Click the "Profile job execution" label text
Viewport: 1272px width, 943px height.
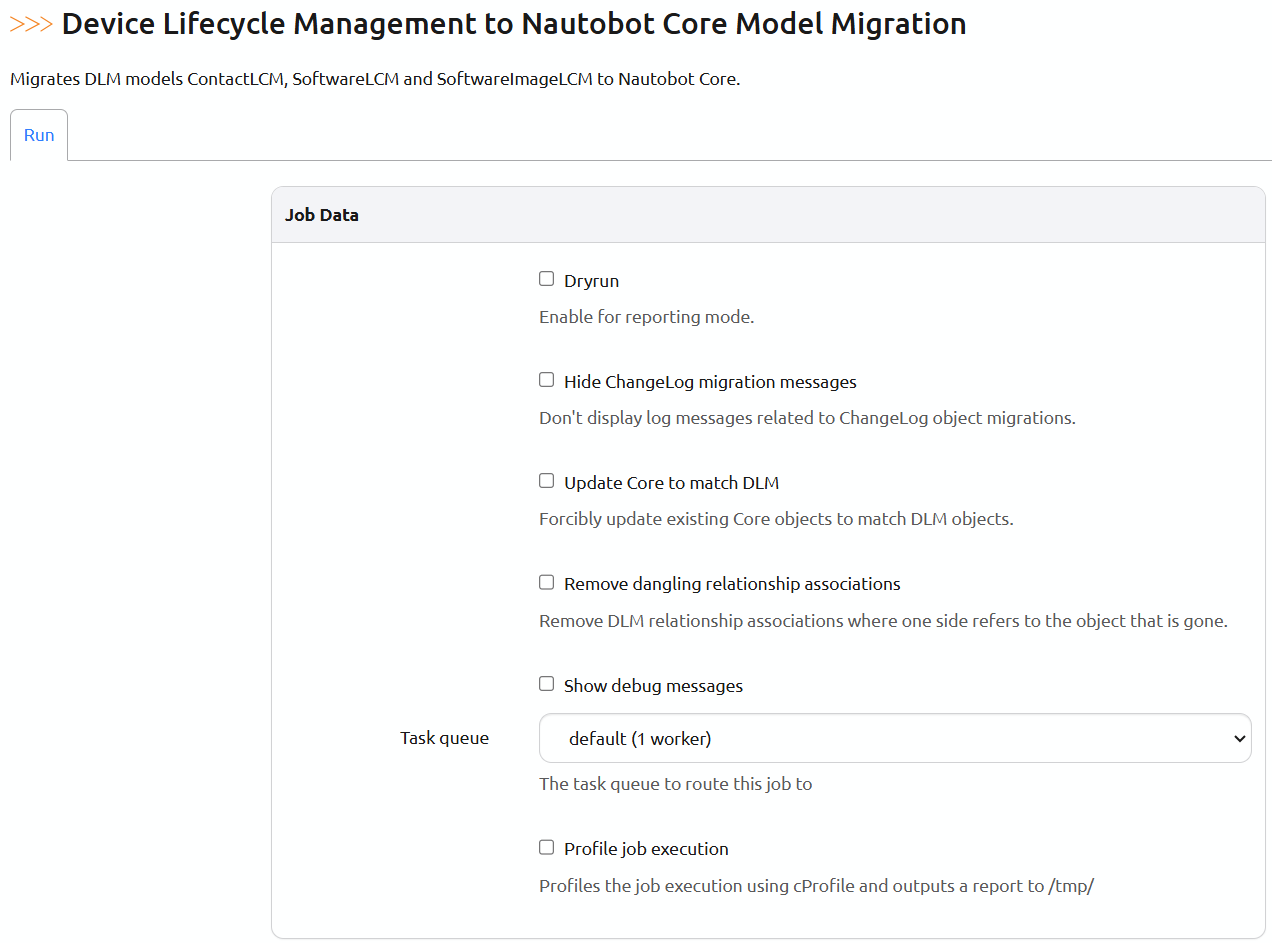coord(646,849)
